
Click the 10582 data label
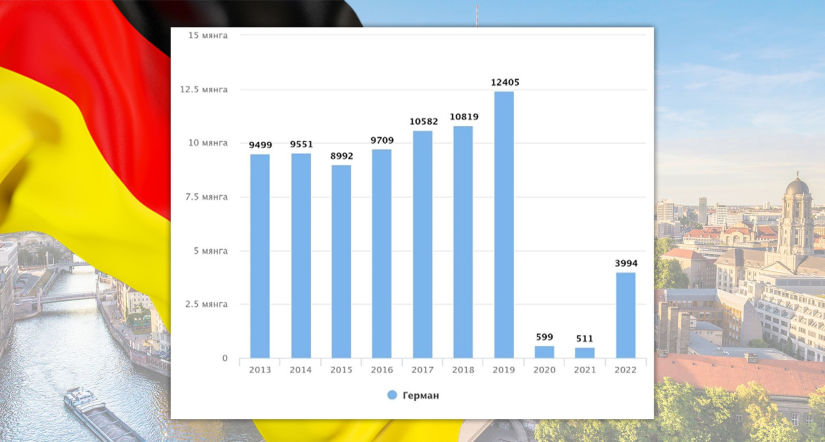(x=424, y=122)
